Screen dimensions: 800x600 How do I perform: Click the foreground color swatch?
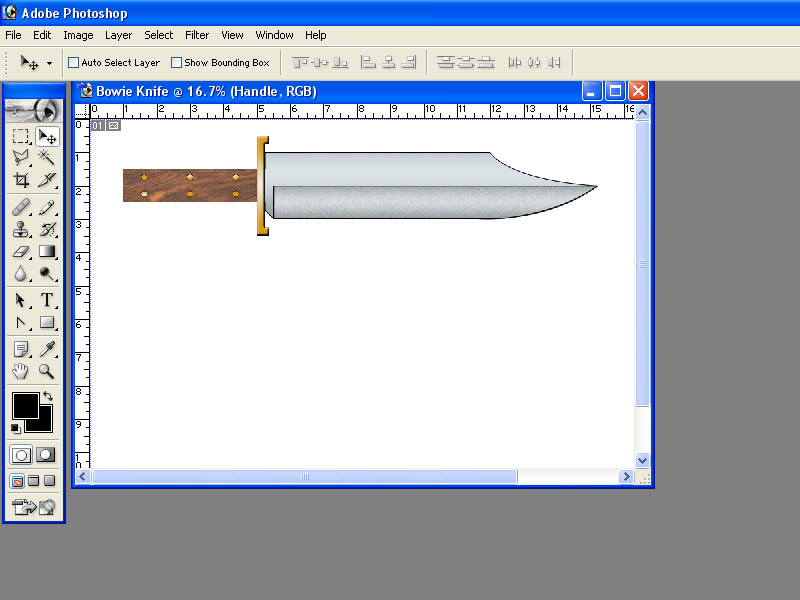(26, 406)
